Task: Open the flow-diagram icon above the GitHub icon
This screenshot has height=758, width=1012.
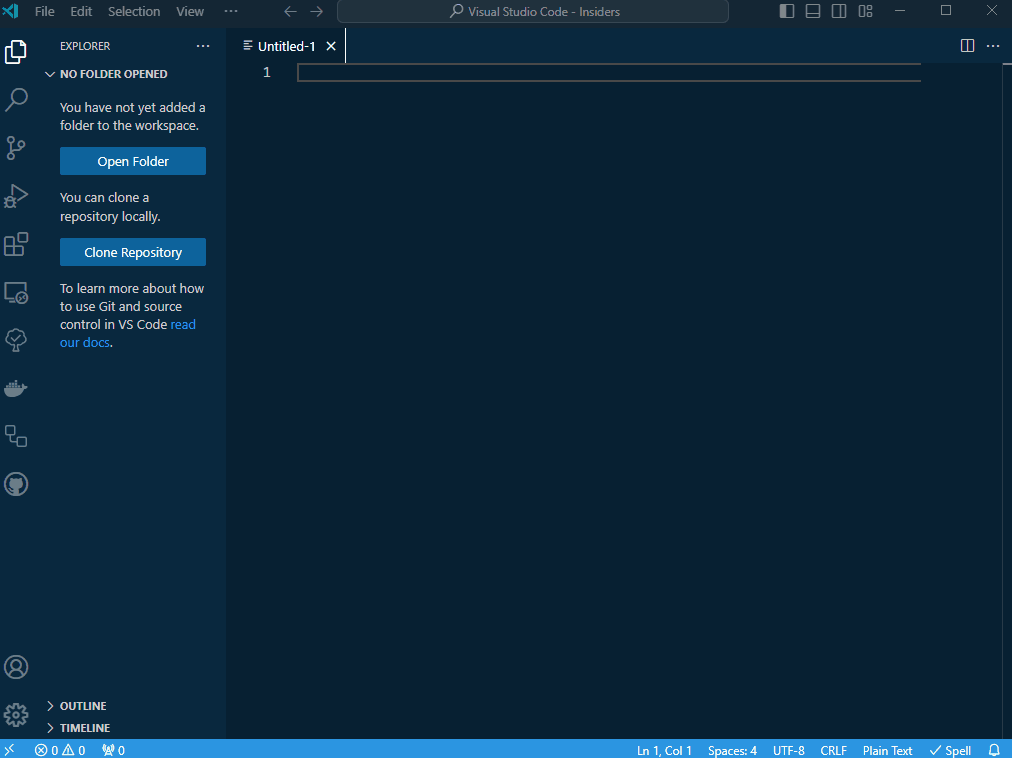Action: coord(15,436)
